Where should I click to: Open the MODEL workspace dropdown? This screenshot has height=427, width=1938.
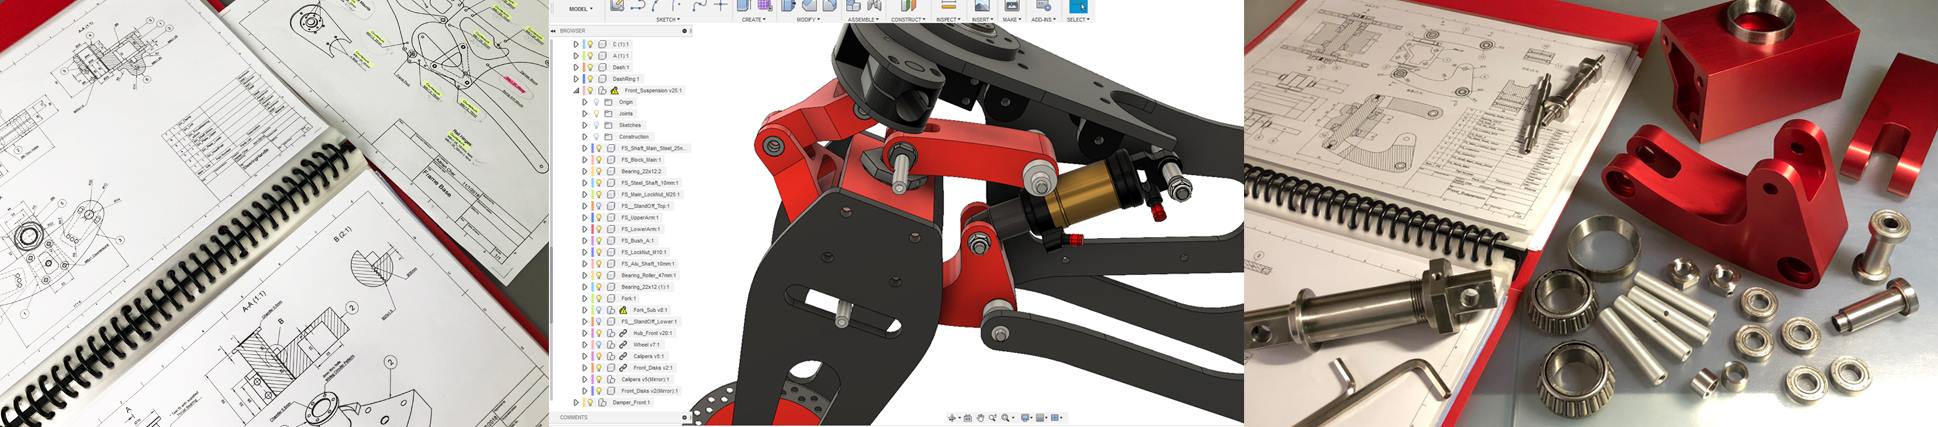click(x=580, y=8)
